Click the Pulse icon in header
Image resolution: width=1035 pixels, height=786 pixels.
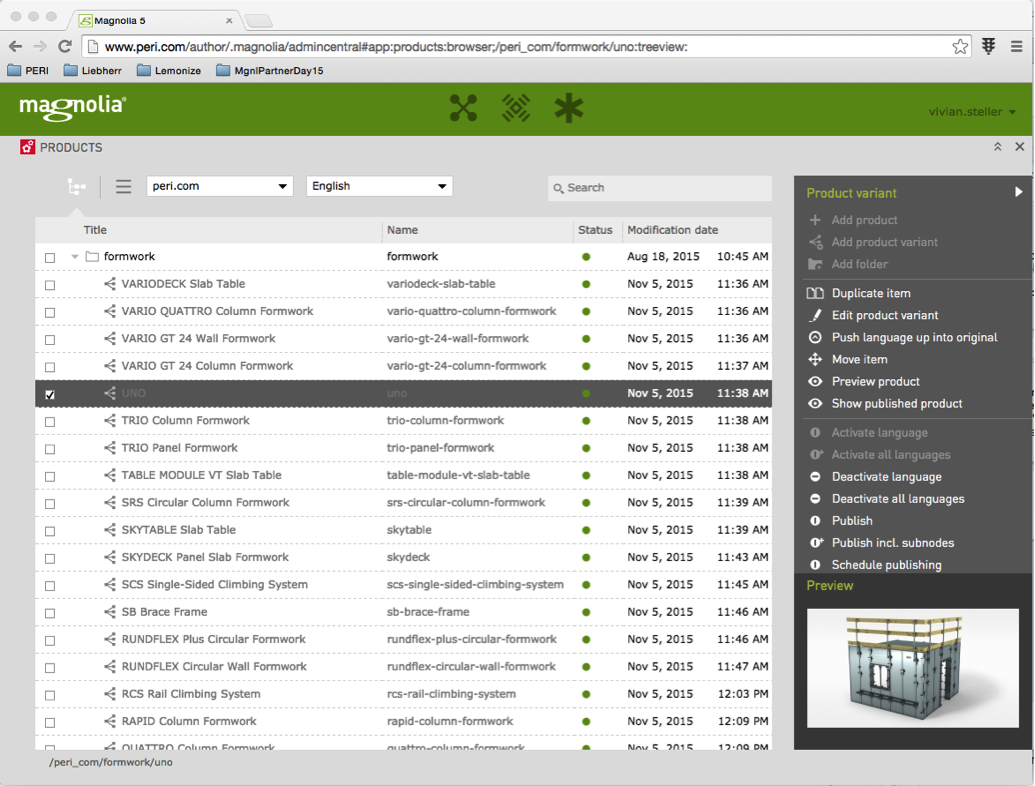click(x=516, y=108)
